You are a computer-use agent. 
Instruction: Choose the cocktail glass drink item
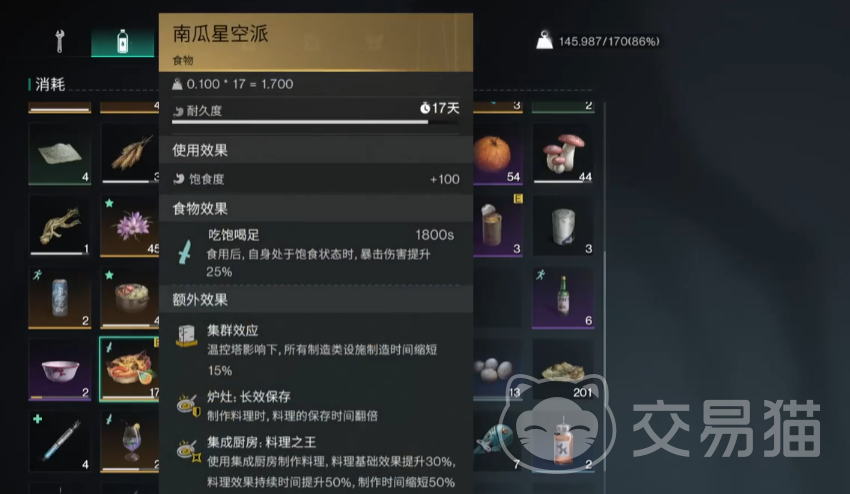point(130,441)
